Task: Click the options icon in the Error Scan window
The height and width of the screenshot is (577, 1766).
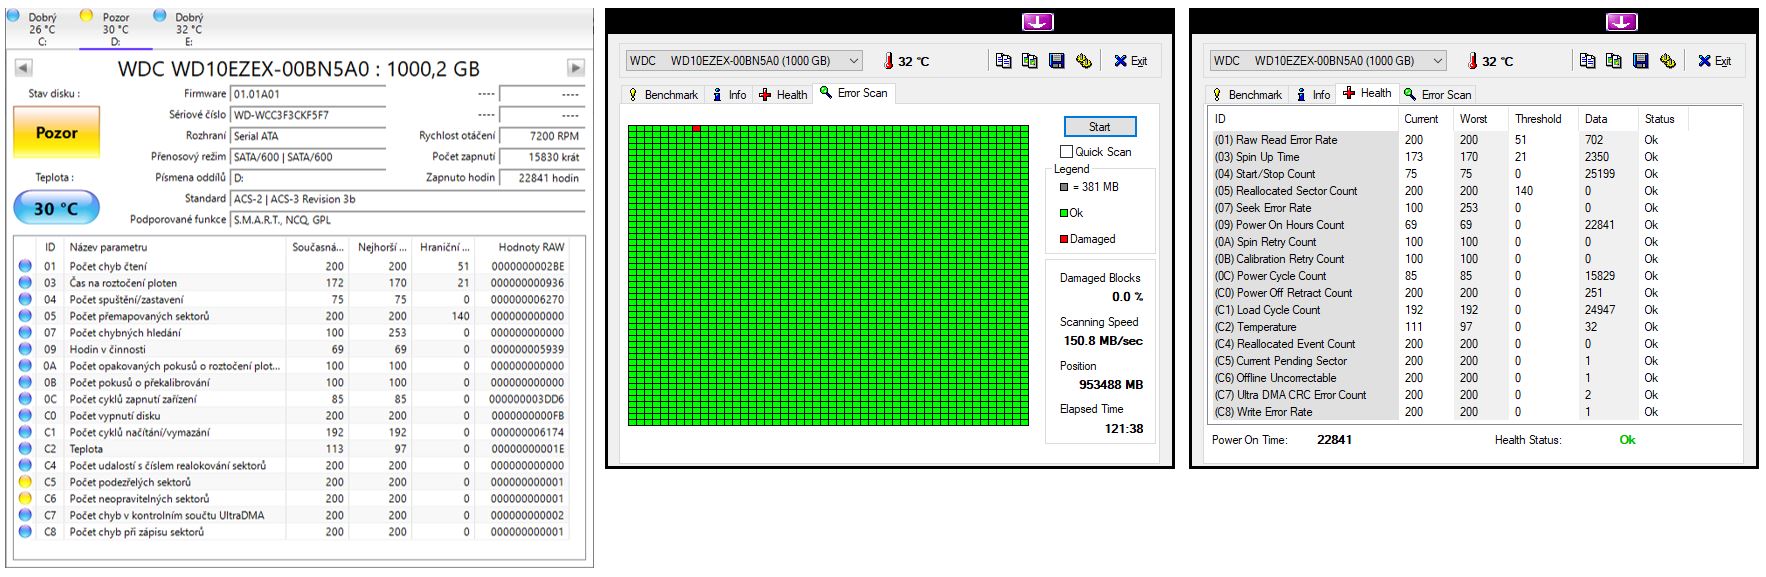Action: (1083, 61)
